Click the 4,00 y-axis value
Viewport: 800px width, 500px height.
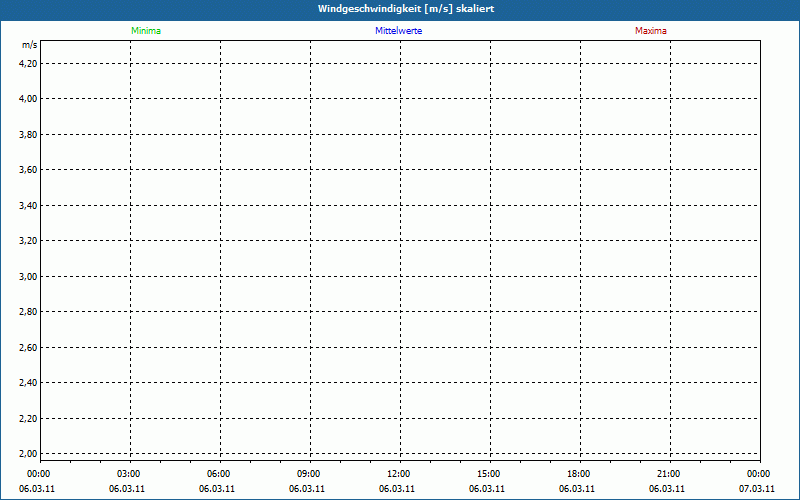point(28,98)
